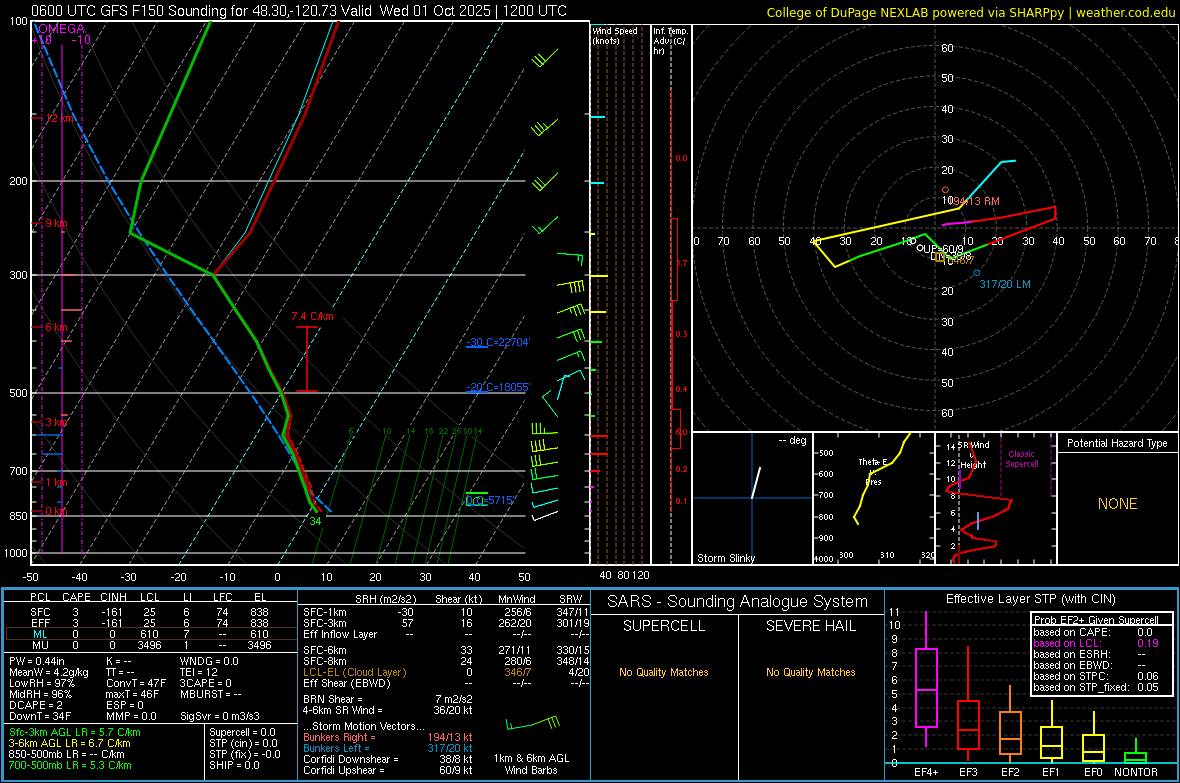Click '3-6km AGL LR = 6.7 C/km'
Viewport: 1180px width, 783px height.
pos(69,743)
